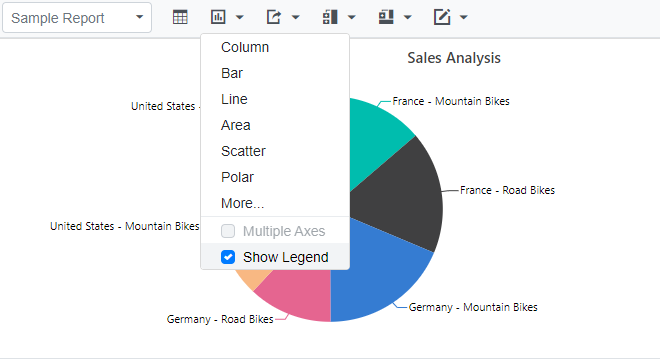Expand the export options arrow
660x364 pixels.
click(x=295, y=17)
